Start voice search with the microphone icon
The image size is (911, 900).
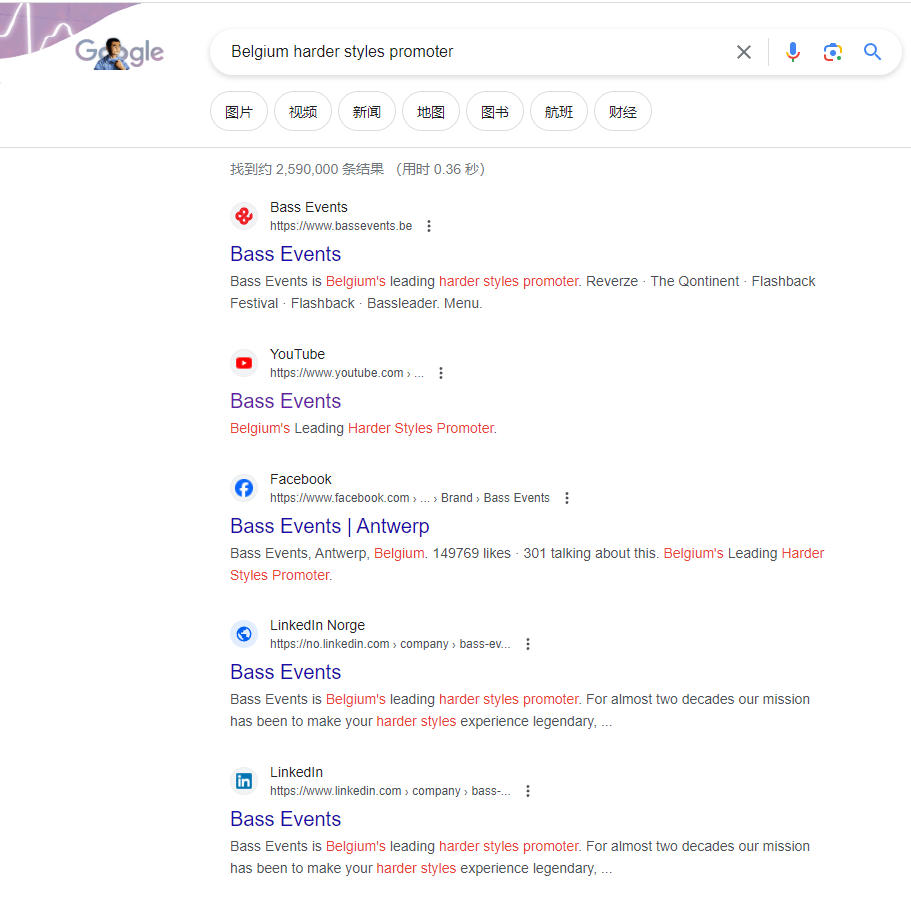[x=792, y=52]
